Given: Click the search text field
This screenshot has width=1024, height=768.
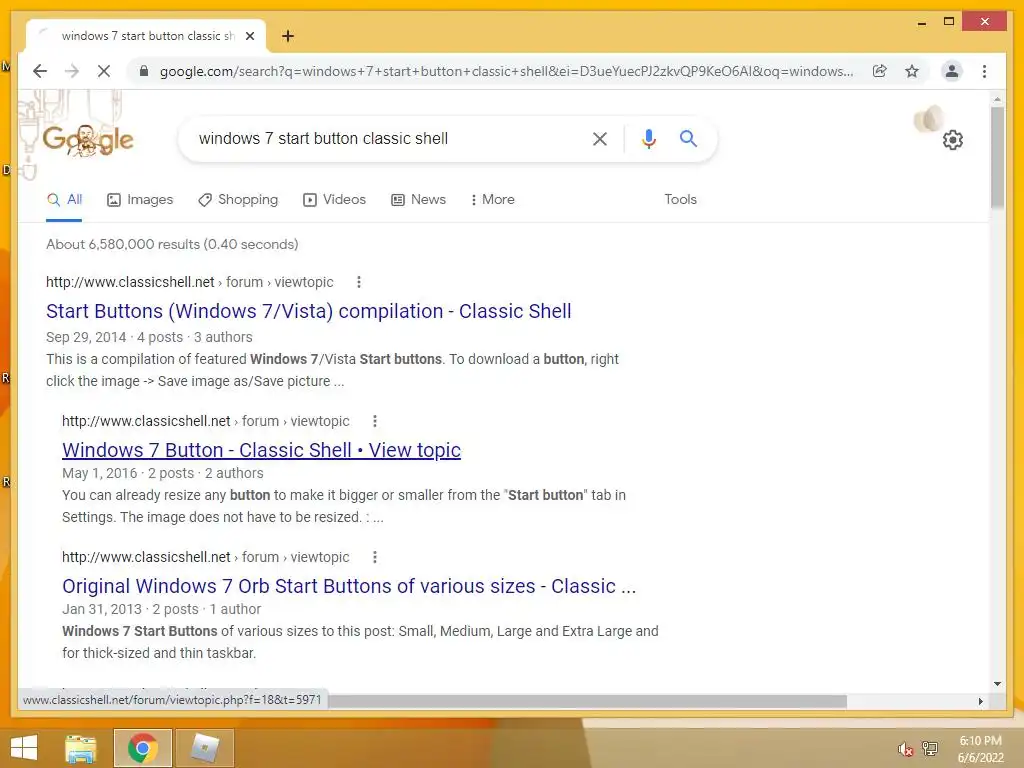Looking at the screenshot, I should pyautogui.click(x=385, y=138).
